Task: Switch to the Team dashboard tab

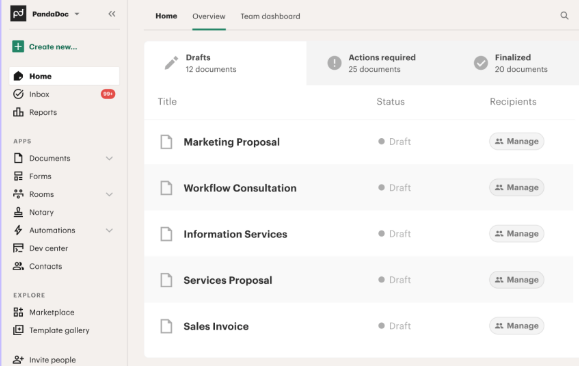Action: tap(270, 16)
